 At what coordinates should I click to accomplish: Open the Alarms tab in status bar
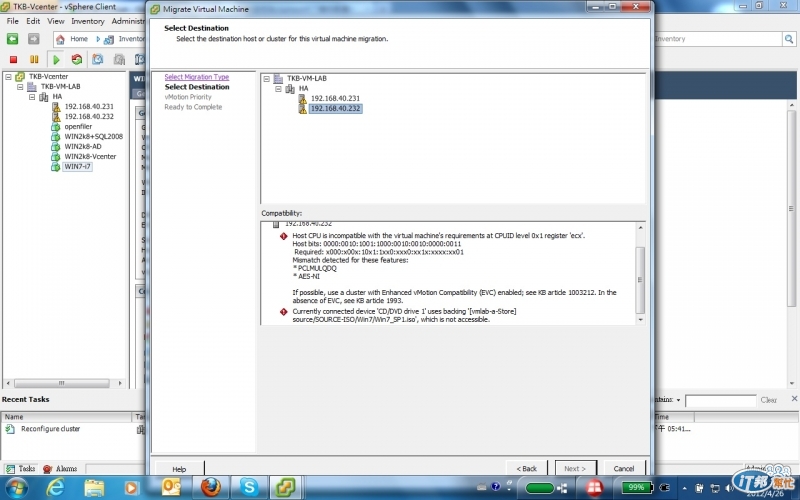[x=60, y=468]
